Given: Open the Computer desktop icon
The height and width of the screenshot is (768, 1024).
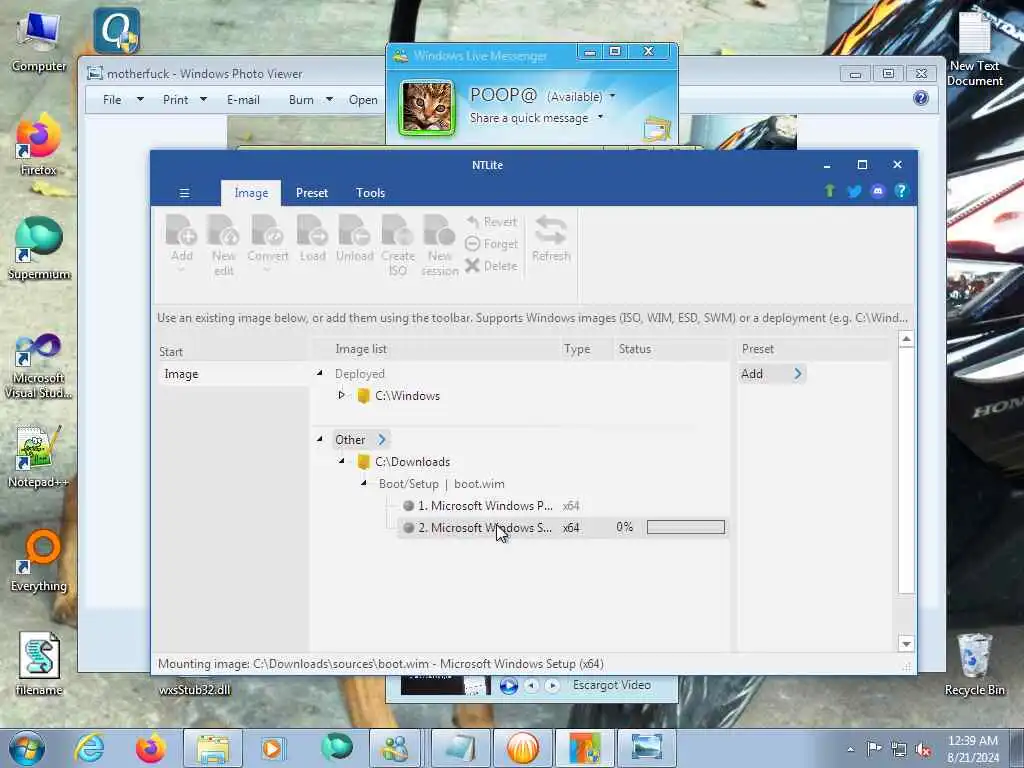Looking at the screenshot, I should coord(39,40).
